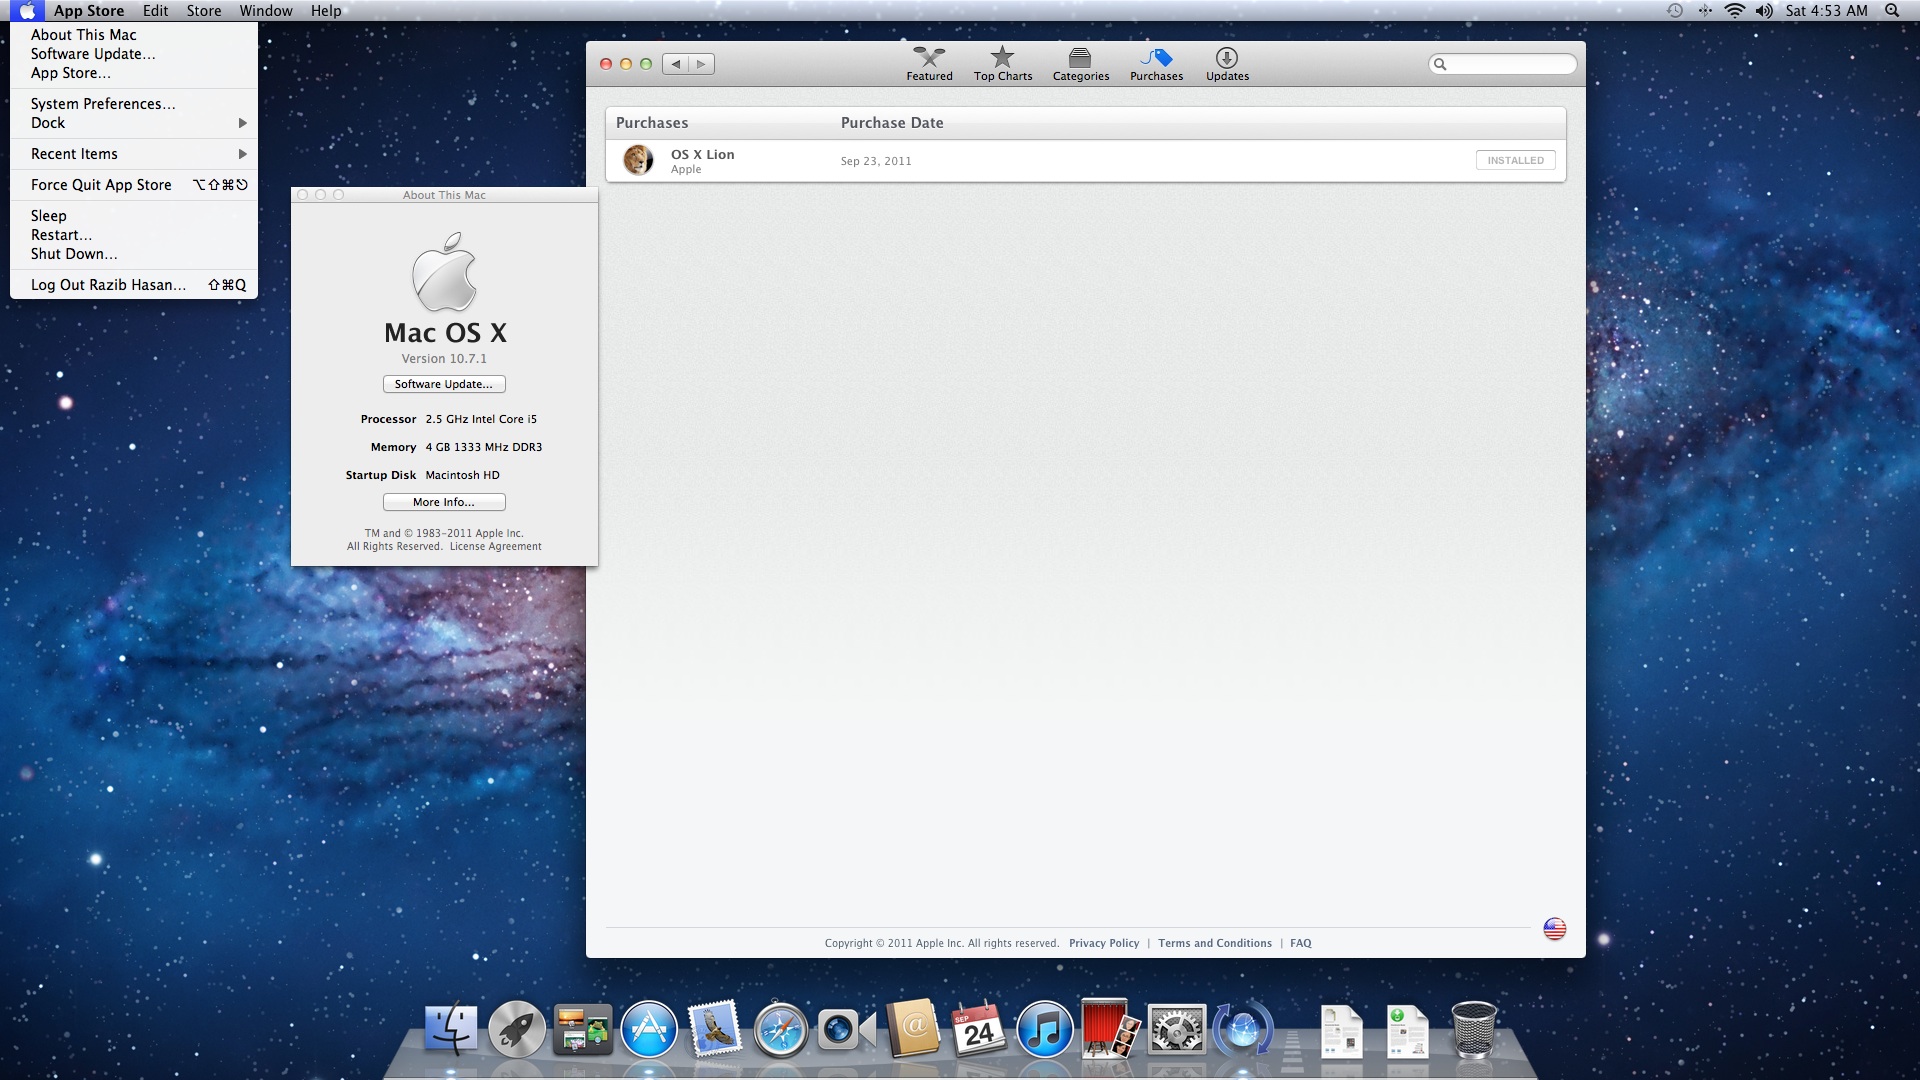Go back using App Store back arrow
This screenshot has height=1080, width=1920.
[676, 64]
